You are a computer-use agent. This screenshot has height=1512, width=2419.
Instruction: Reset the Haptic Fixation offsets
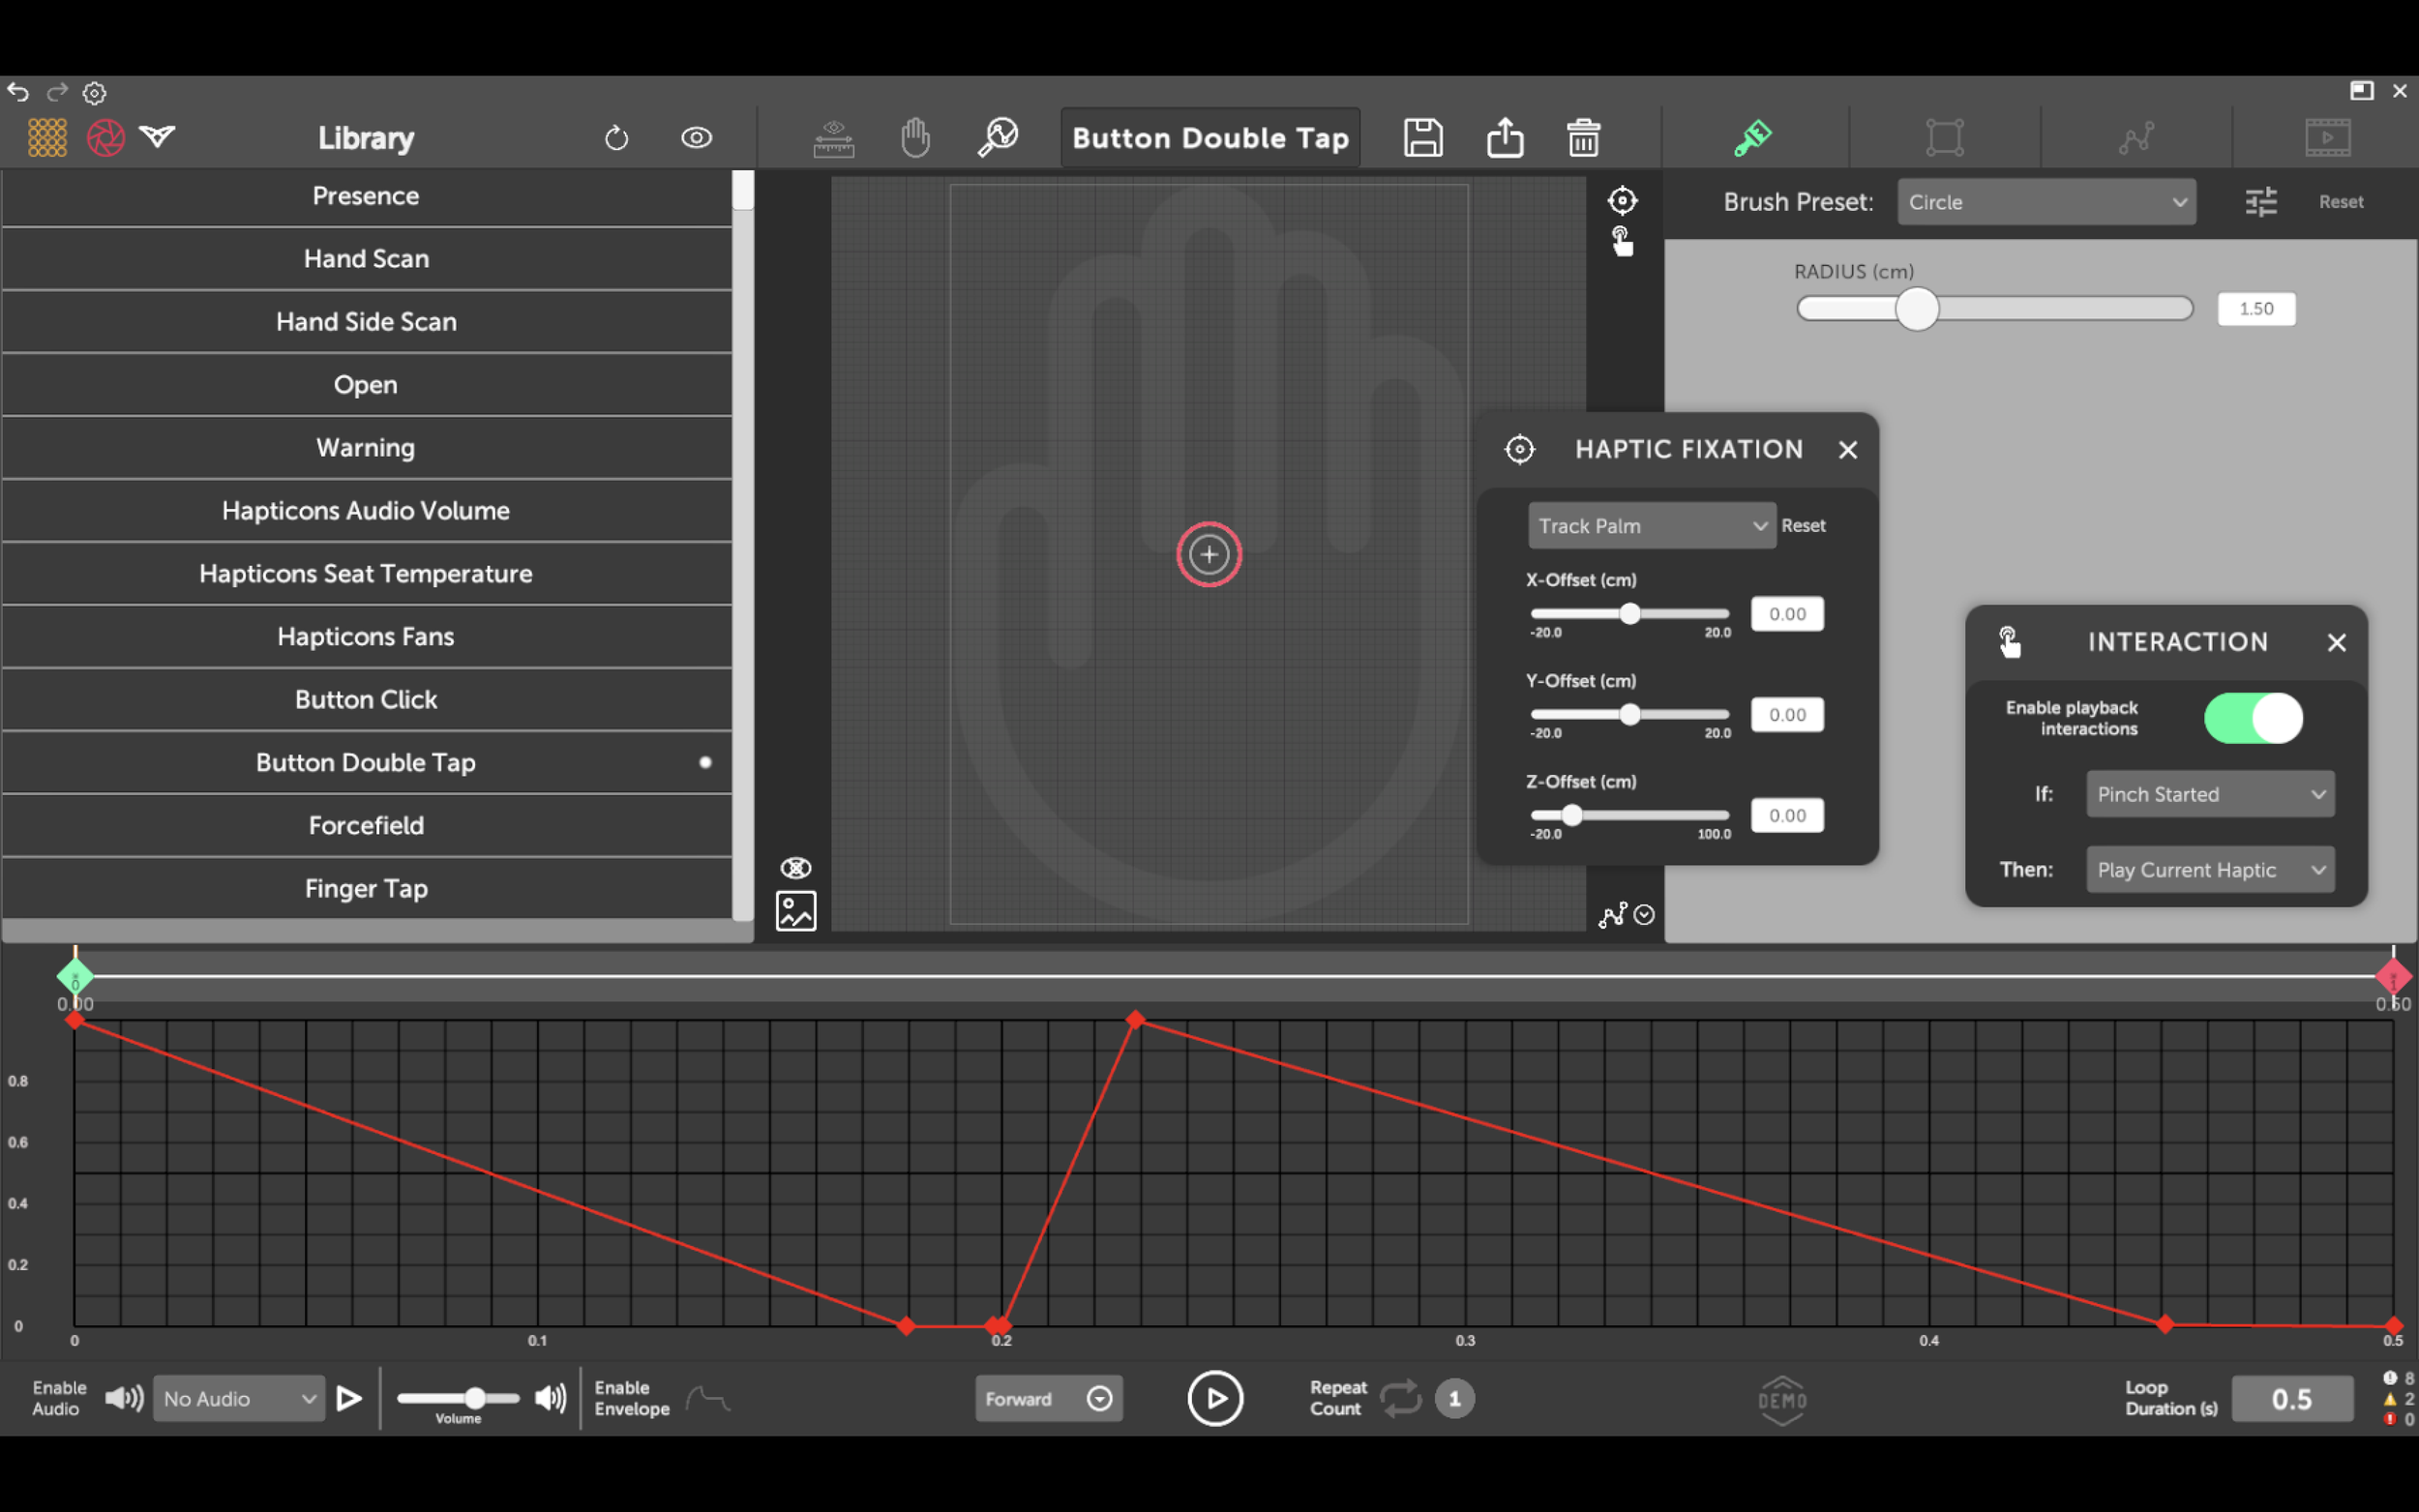click(x=1803, y=526)
